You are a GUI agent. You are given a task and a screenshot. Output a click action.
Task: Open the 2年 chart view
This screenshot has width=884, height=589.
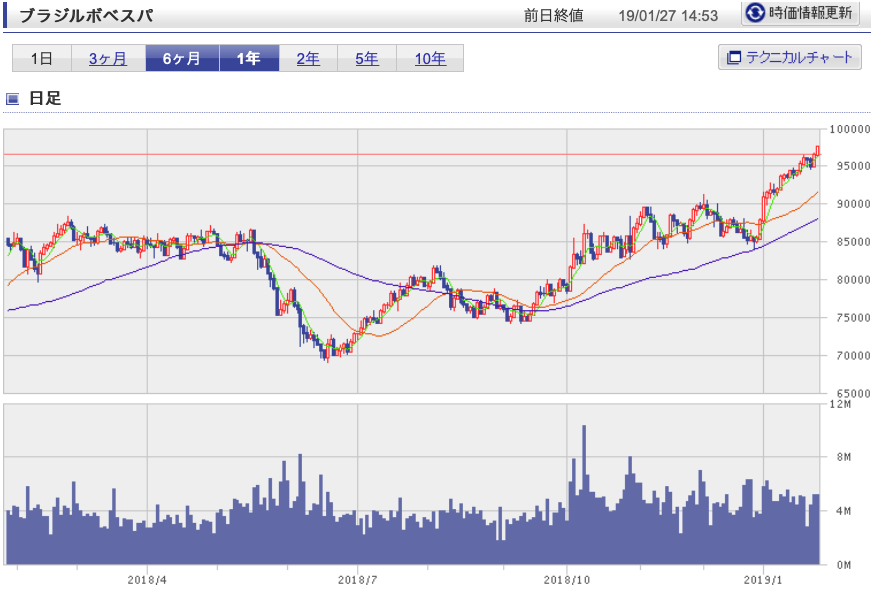[308, 59]
